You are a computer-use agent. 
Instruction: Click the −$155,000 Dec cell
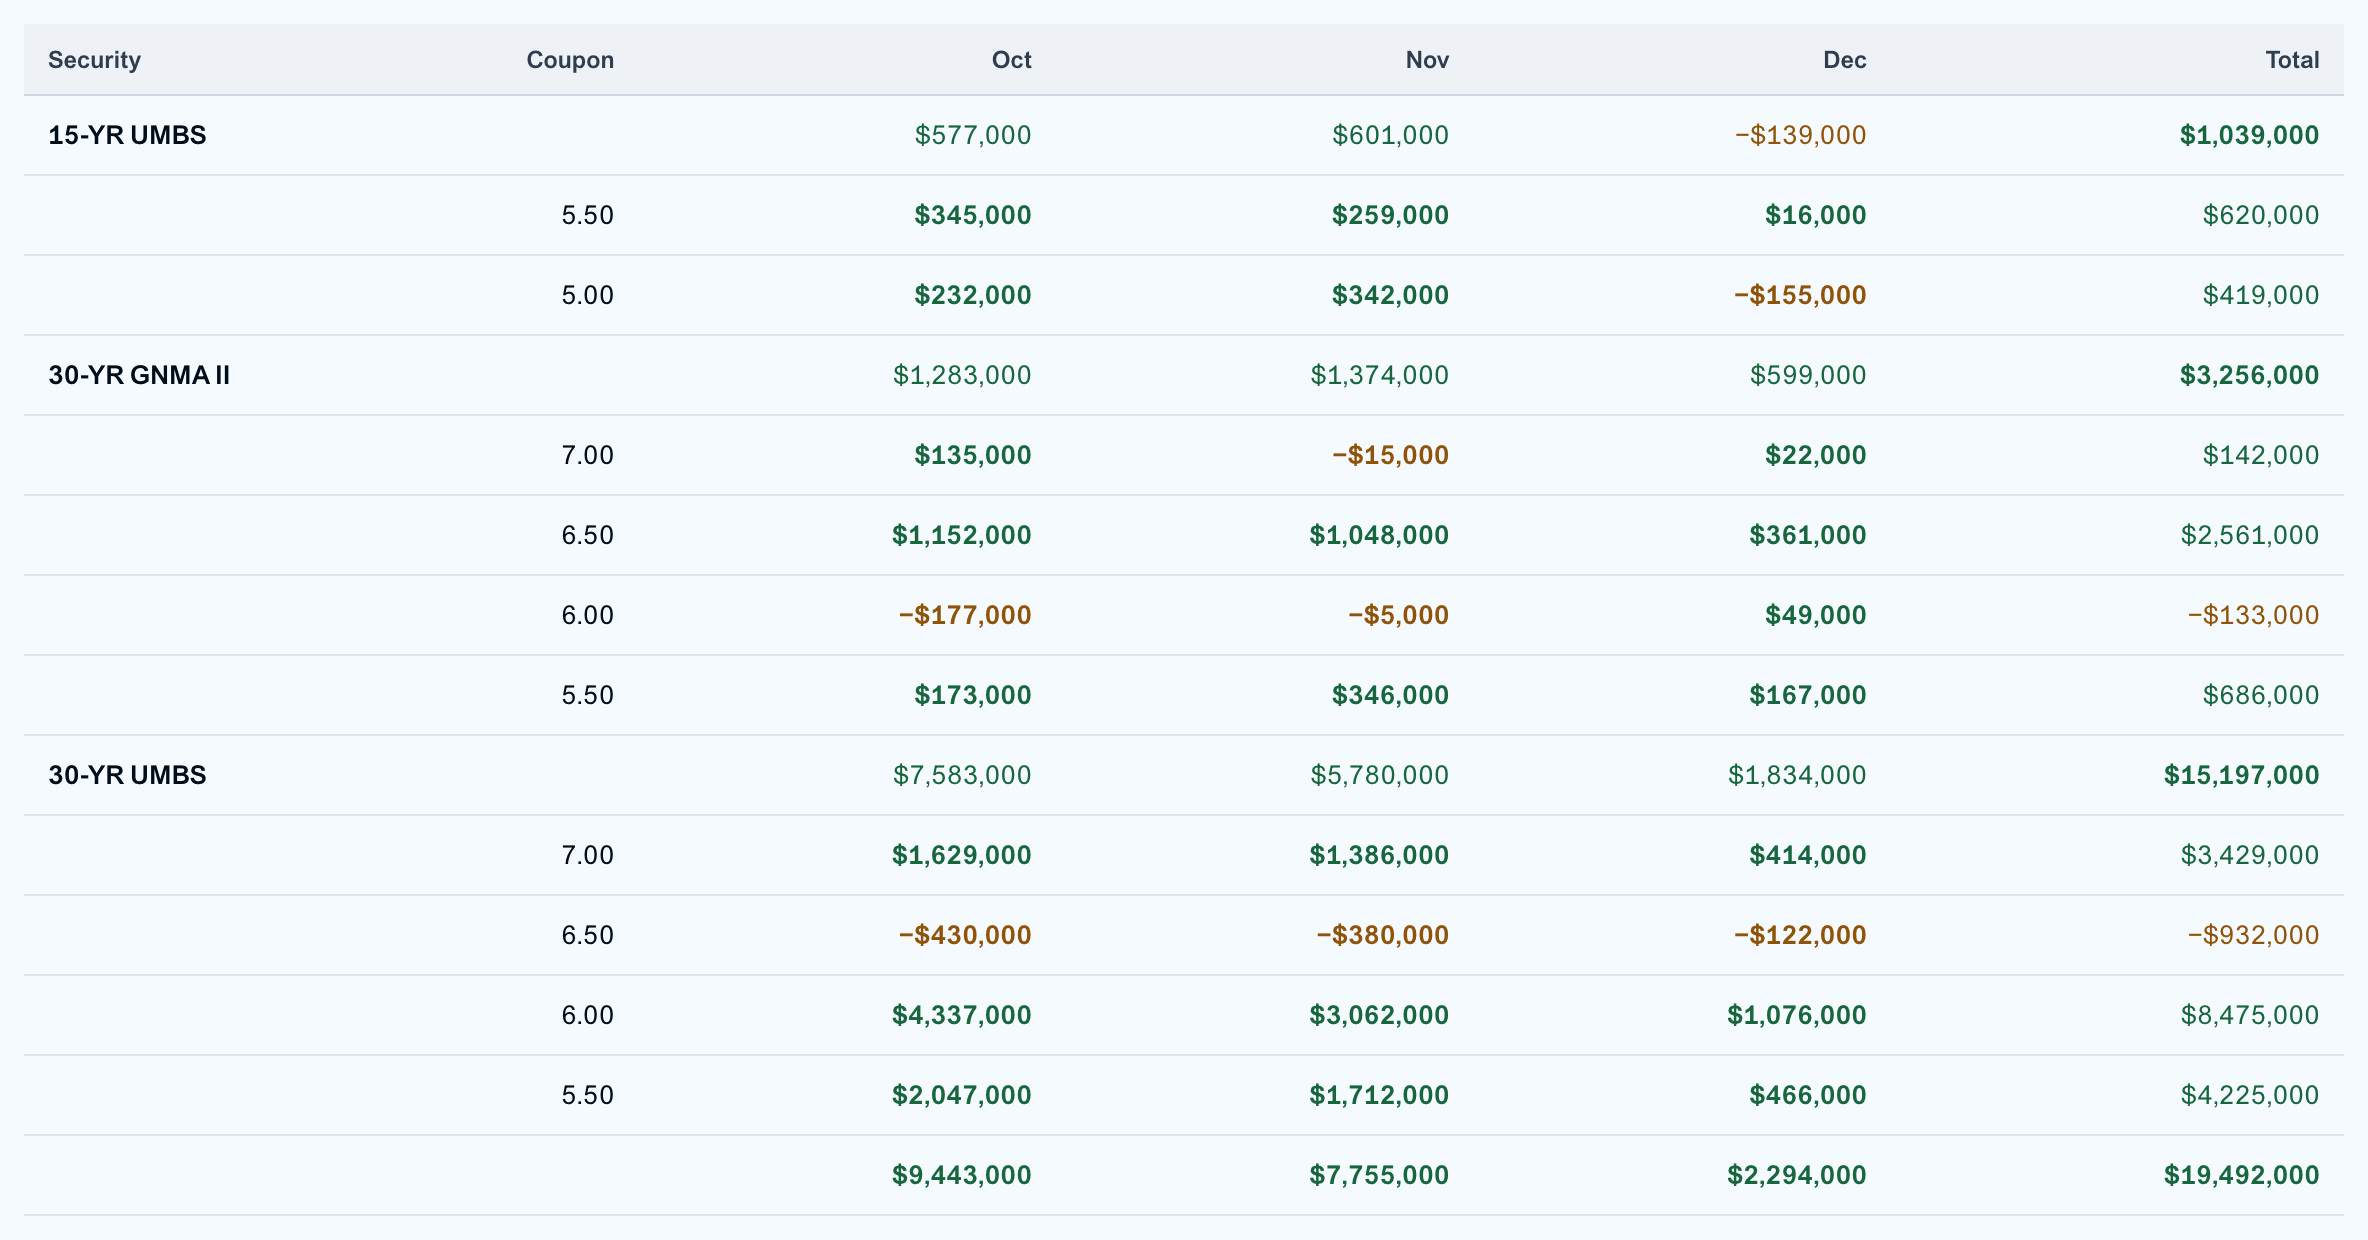click(x=1800, y=295)
